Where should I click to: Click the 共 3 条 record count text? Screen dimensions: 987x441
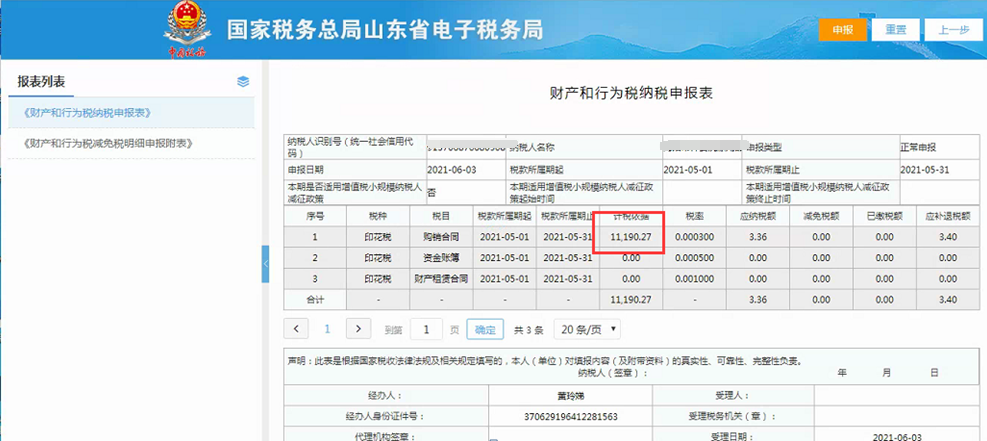(529, 329)
